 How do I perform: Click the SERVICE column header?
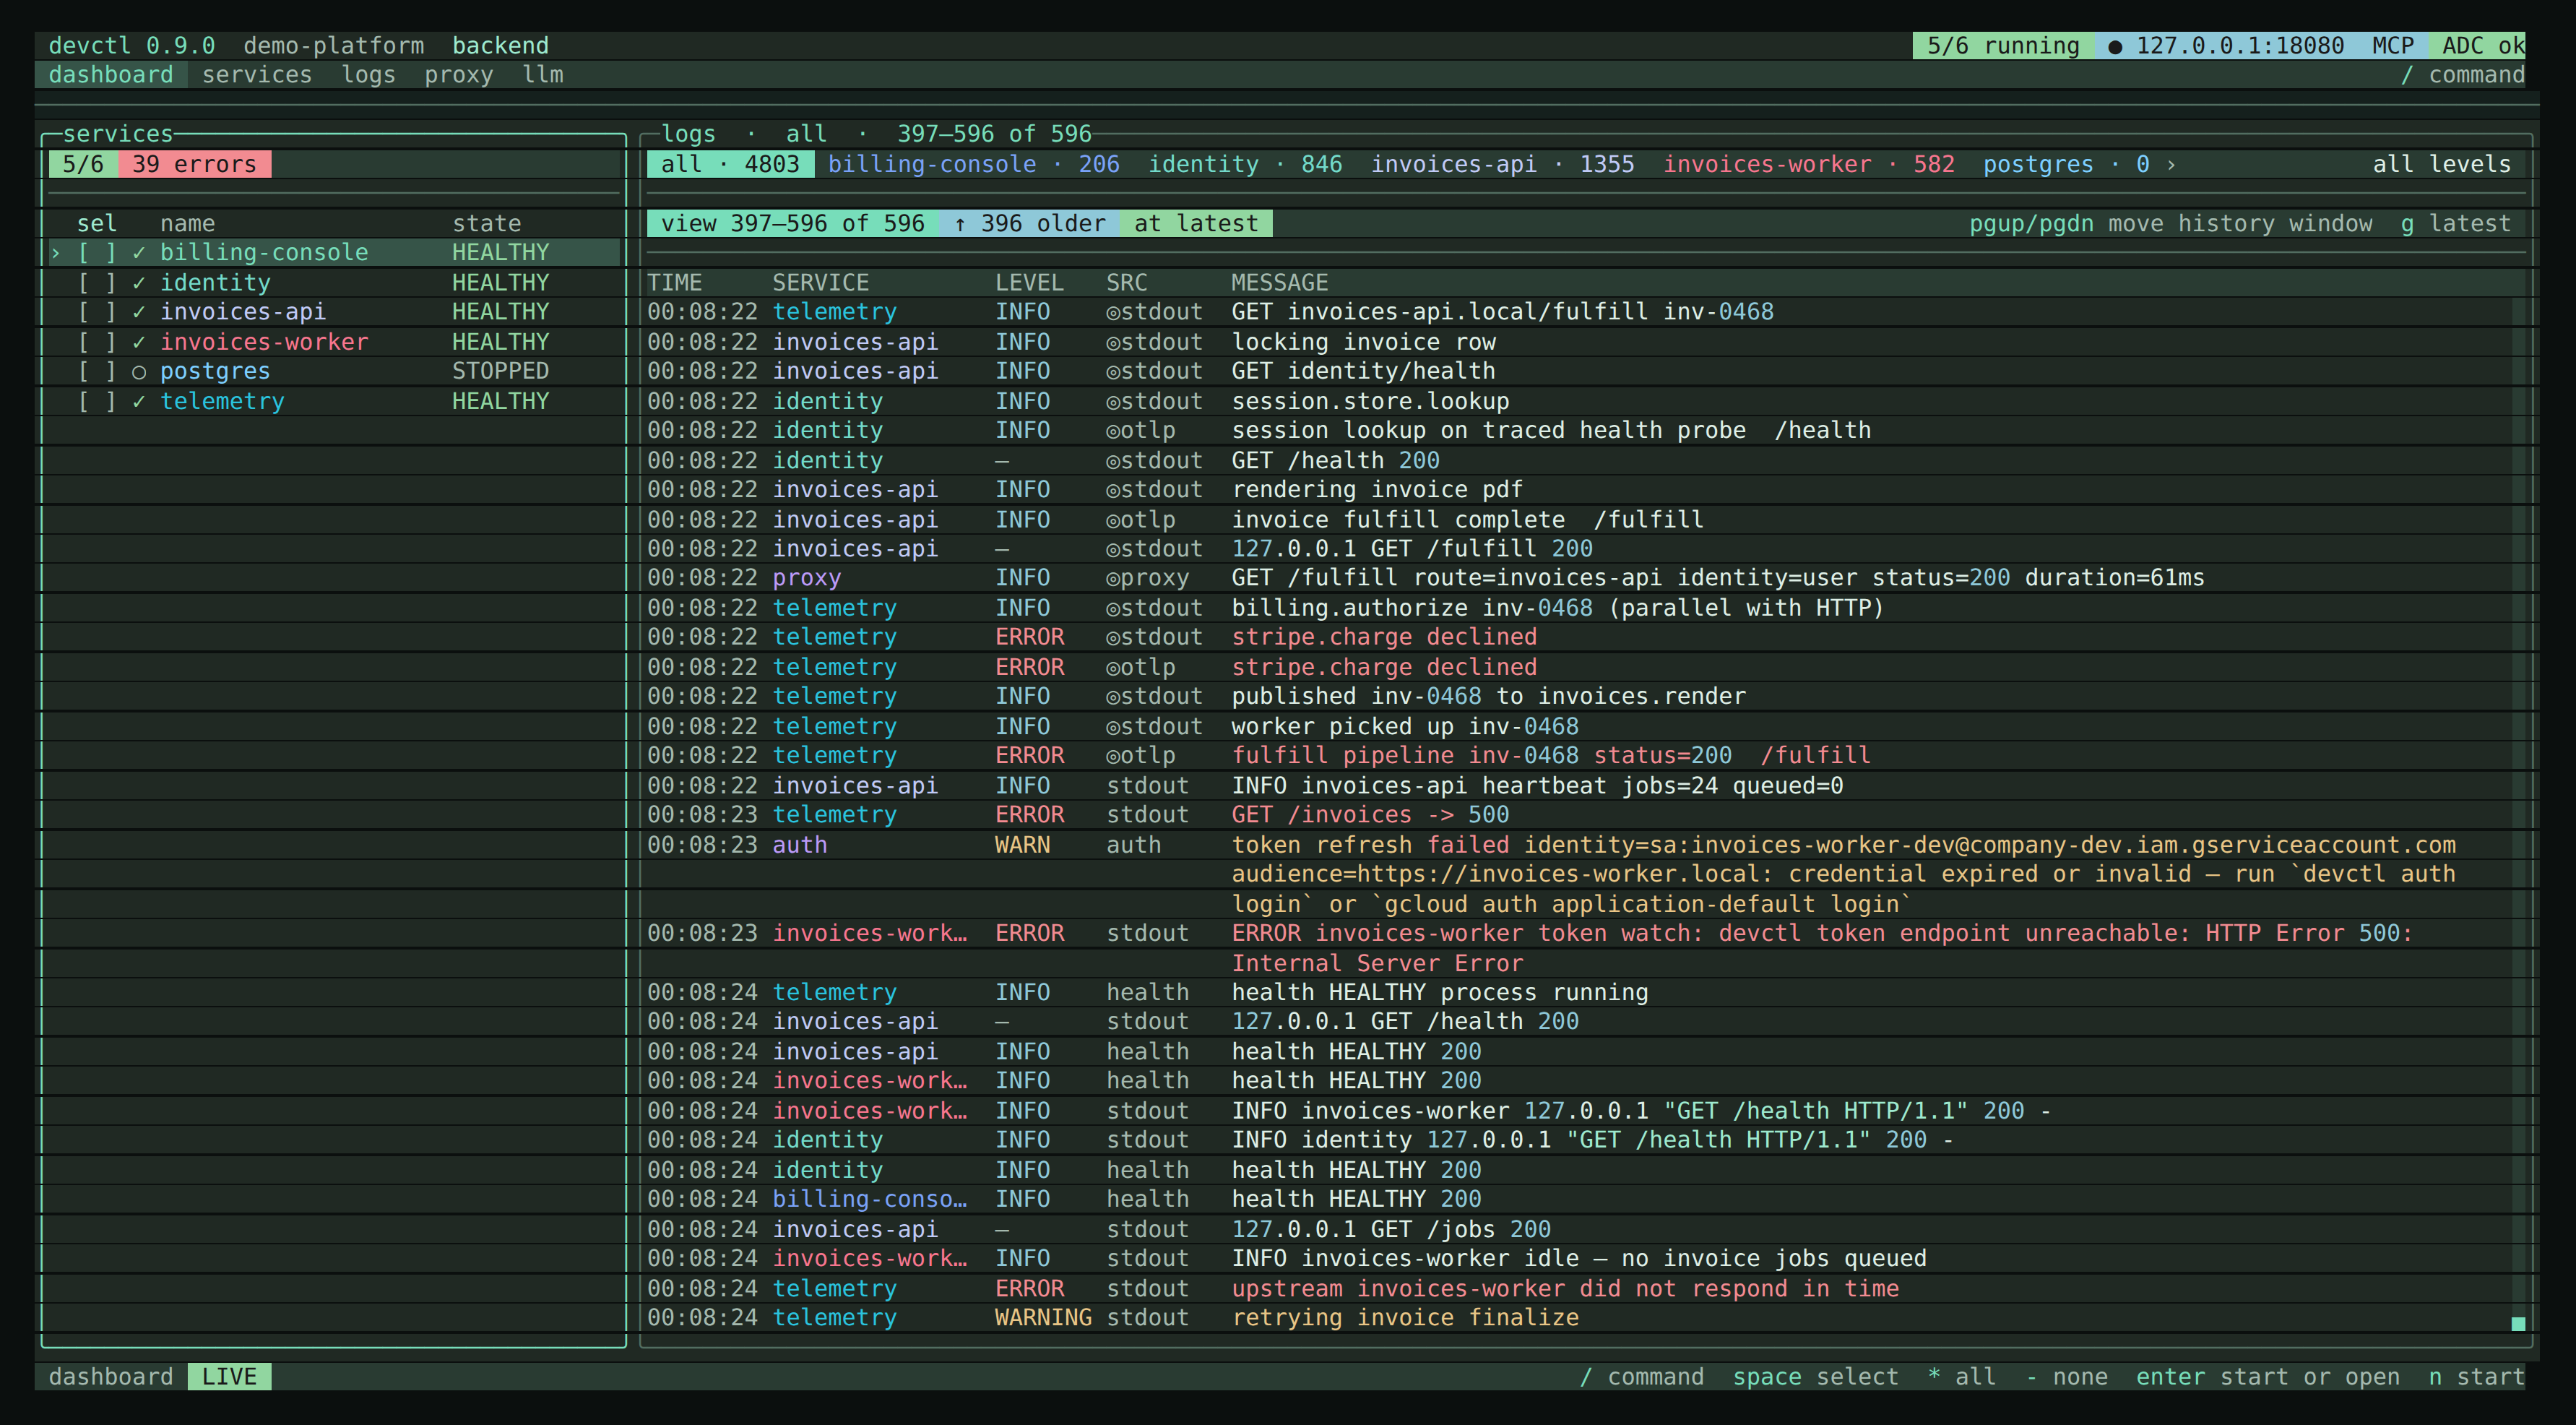coord(820,282)
